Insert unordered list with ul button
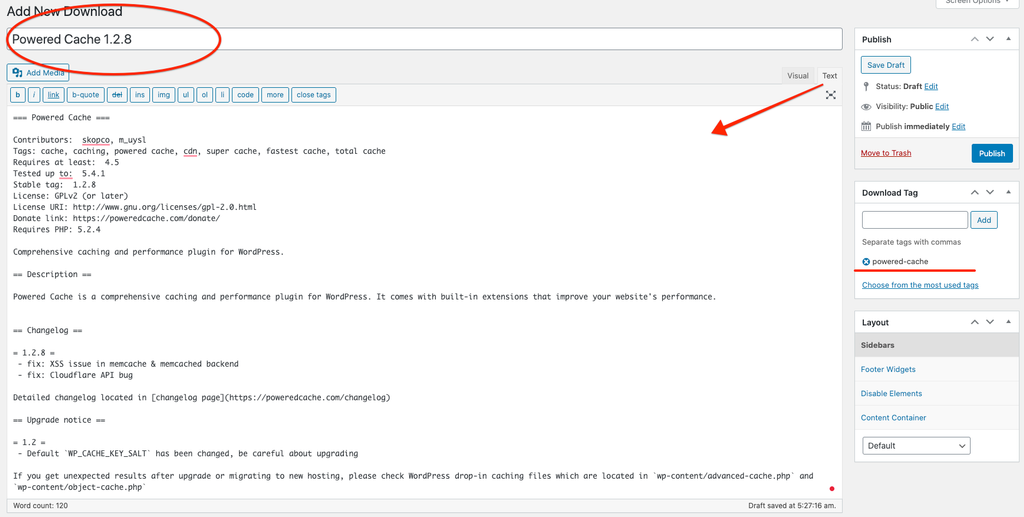Image resolution: width=1024 pixels, height=517 pixels. [186, 95]
